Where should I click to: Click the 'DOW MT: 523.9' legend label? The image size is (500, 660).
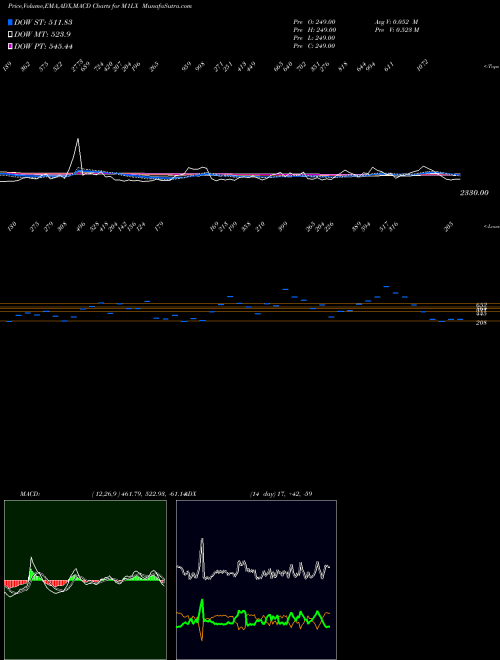[x=42, y=35]
